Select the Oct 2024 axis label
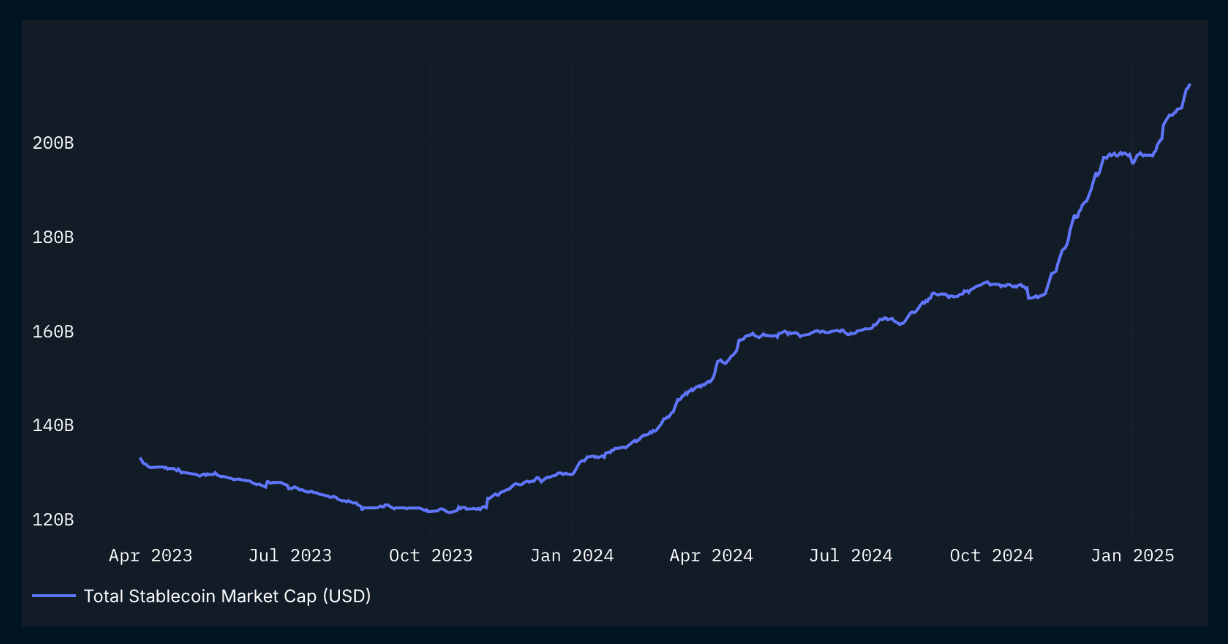Viewport: 1228px width, 644px height. coord(992,555)
